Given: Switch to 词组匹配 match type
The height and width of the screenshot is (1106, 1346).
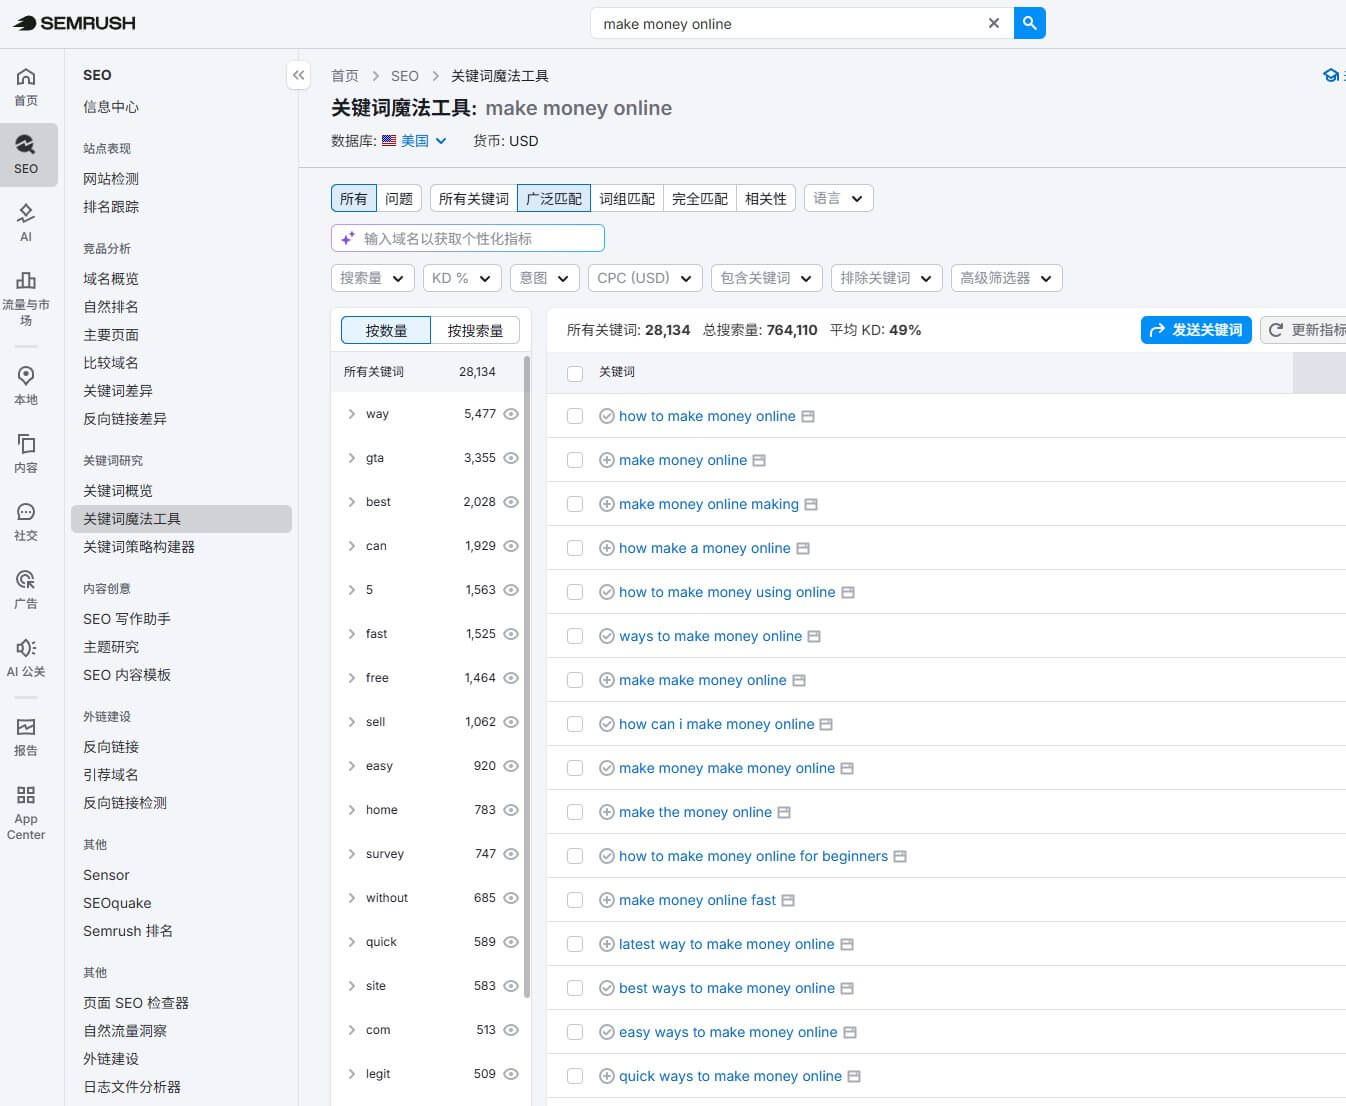Looking at the screenshot, I should coord(627,198).
